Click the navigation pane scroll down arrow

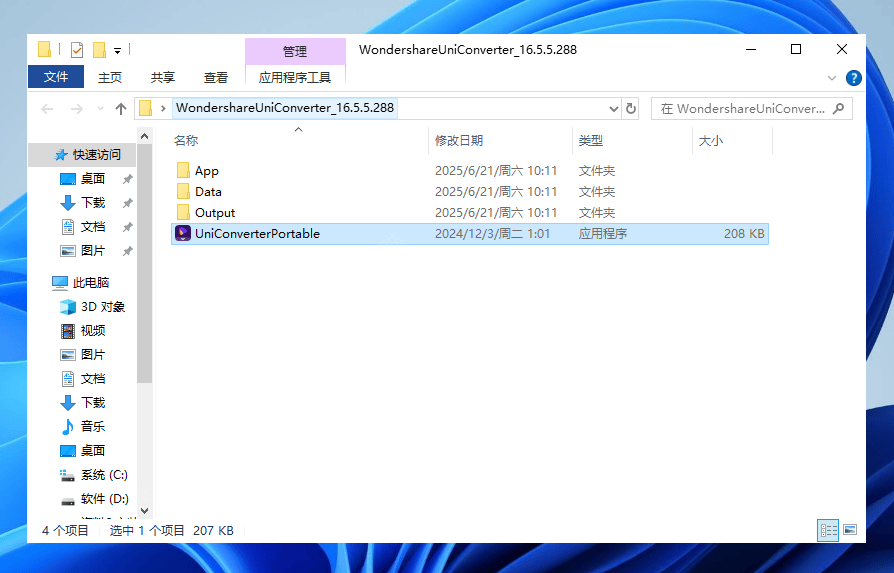coord(144,511)
